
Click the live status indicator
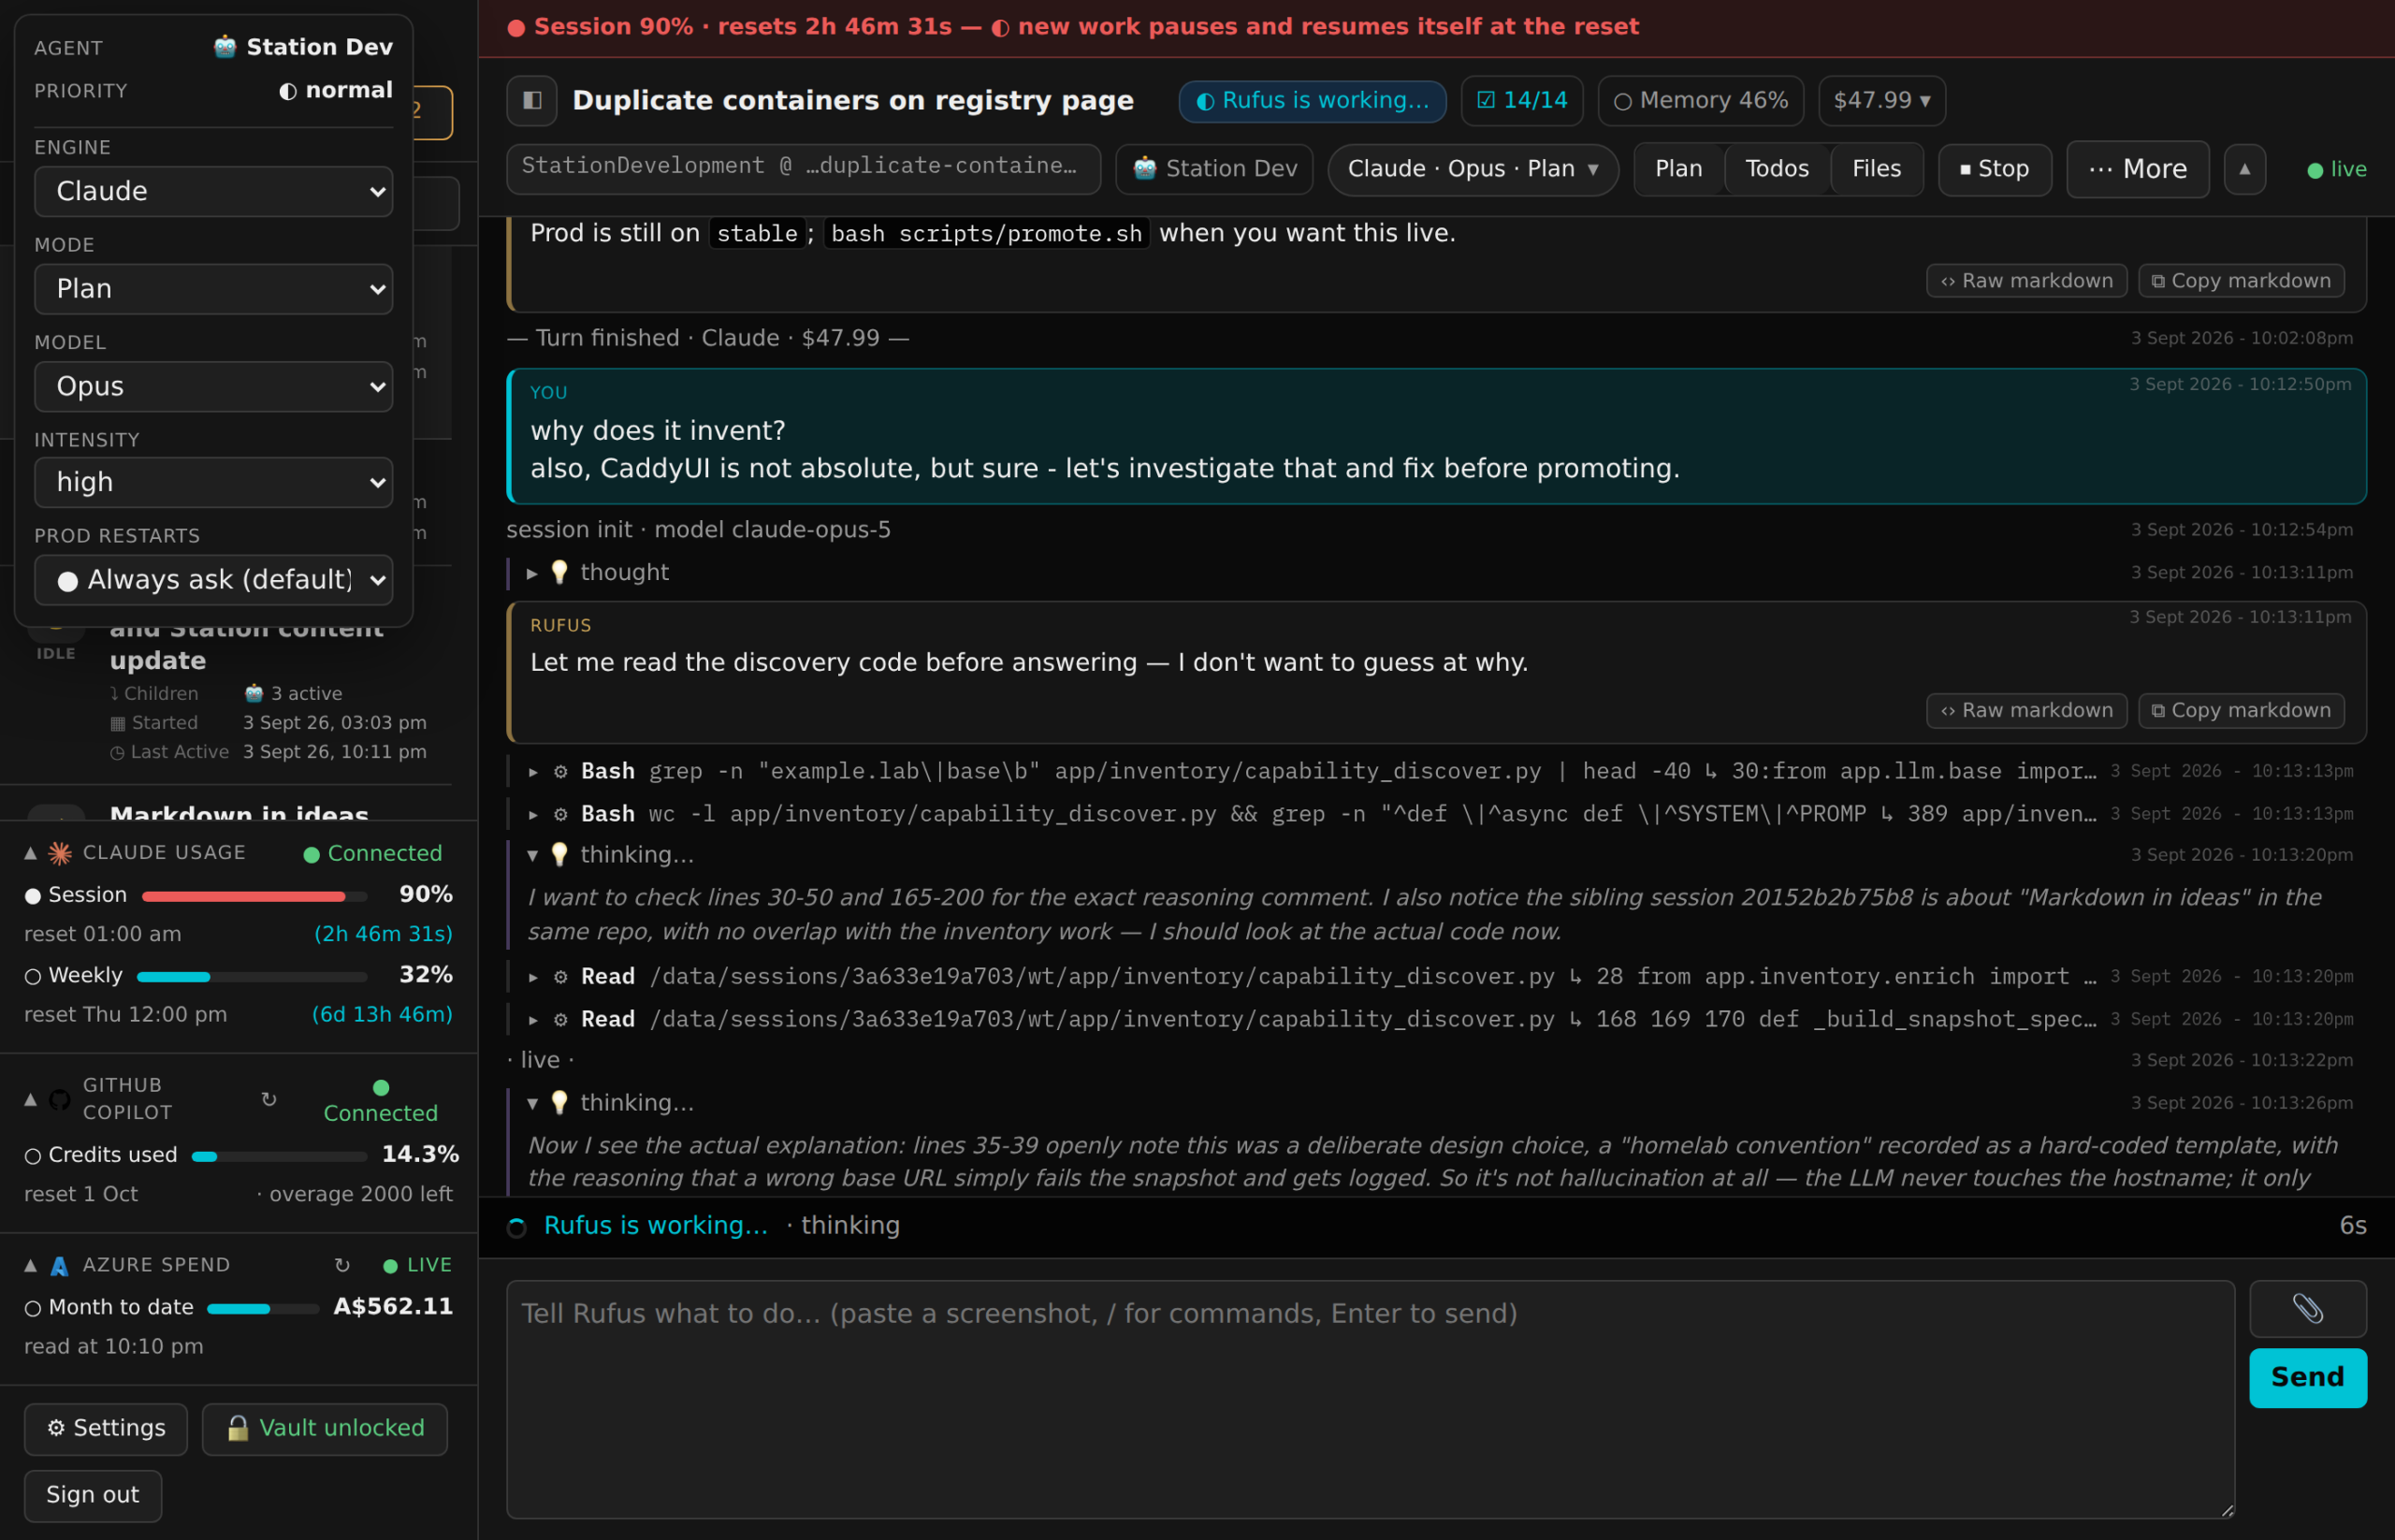point(2336,169)
